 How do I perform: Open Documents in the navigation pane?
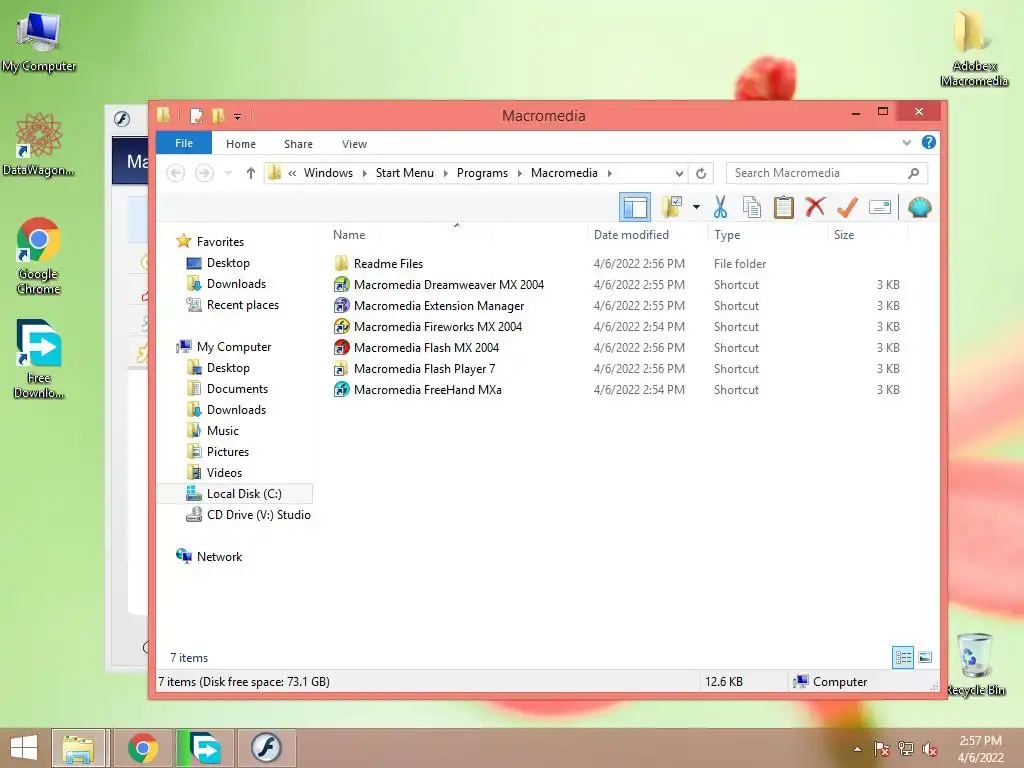237,389
